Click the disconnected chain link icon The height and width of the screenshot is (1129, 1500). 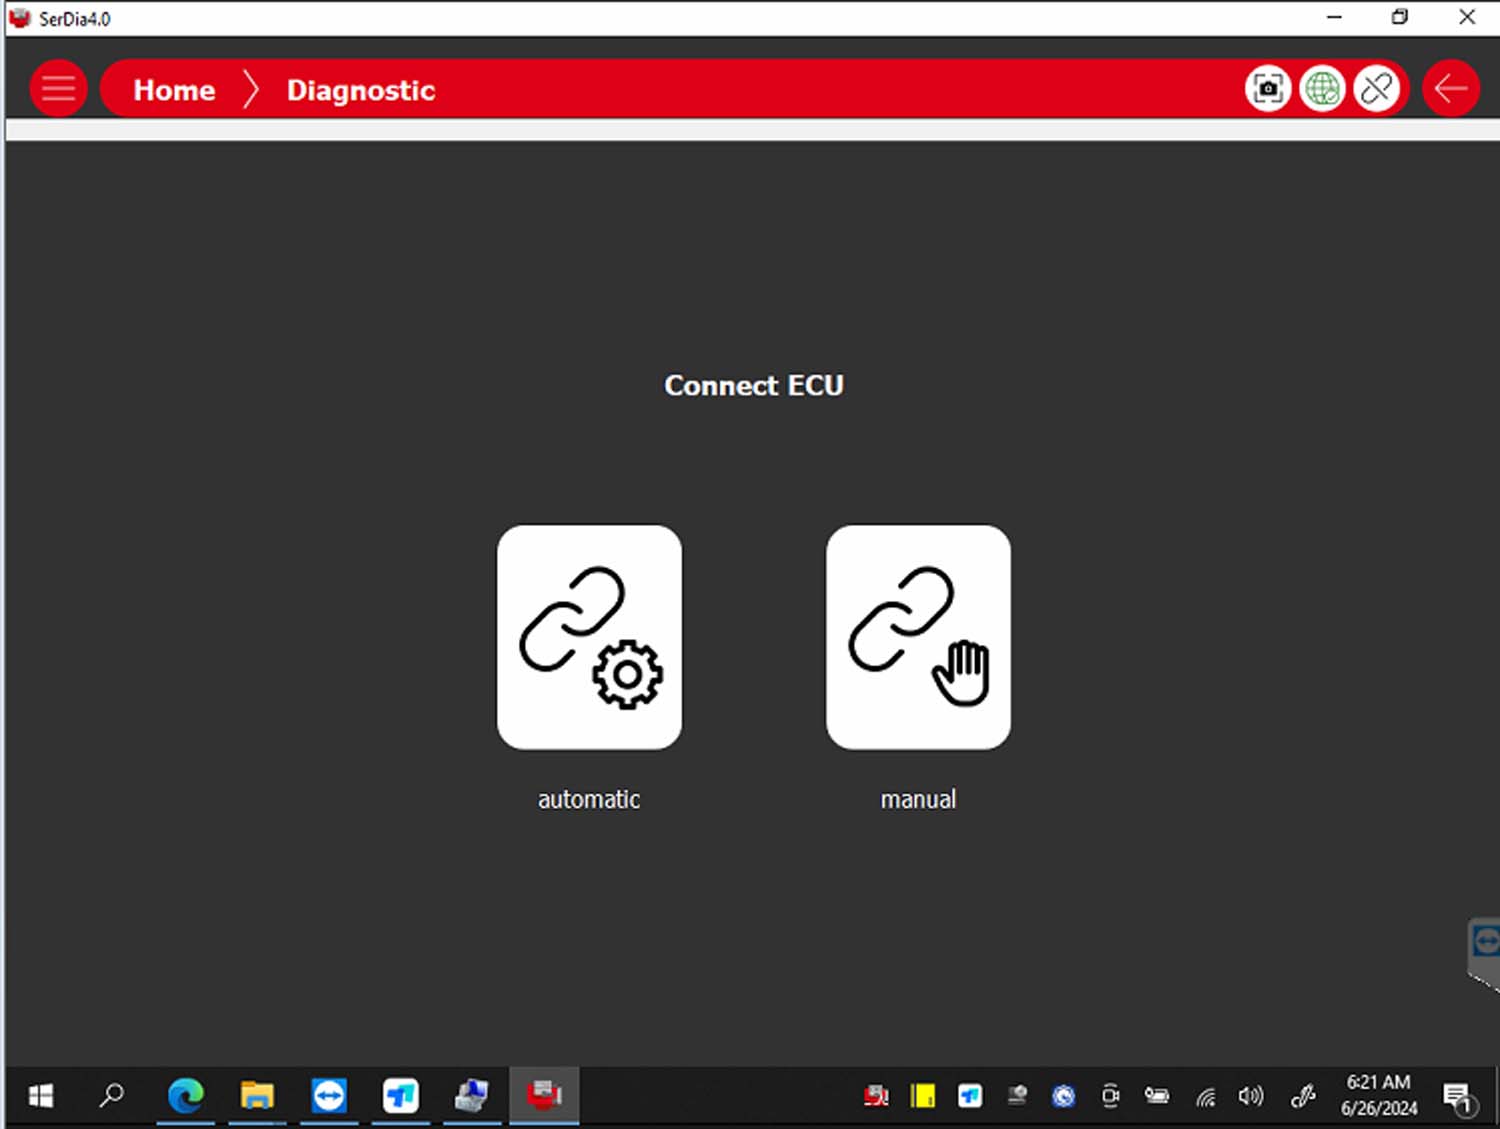(x=1377, y=89)
